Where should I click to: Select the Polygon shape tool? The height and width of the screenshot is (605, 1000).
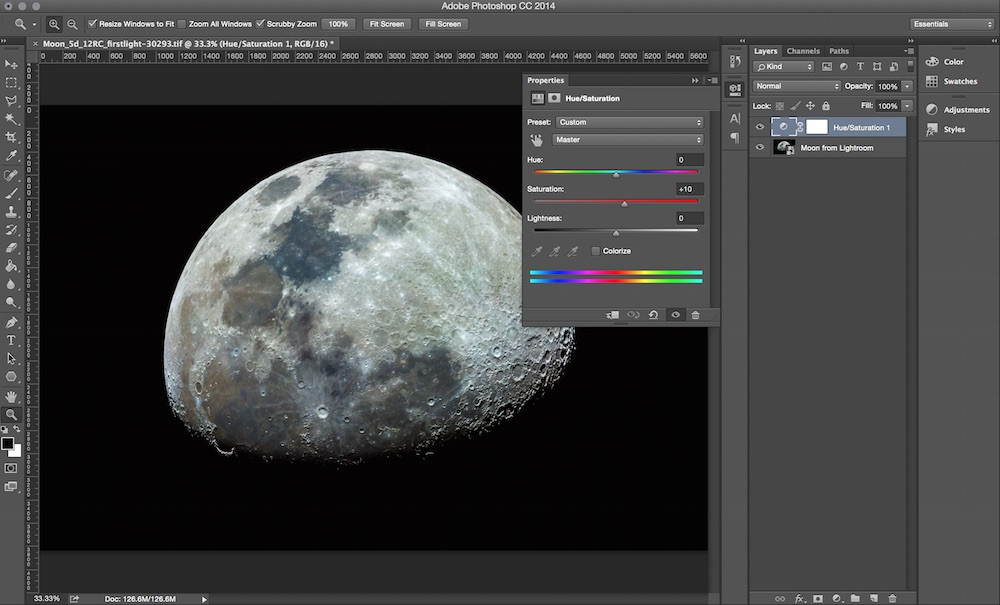click(x=11, y=377)
